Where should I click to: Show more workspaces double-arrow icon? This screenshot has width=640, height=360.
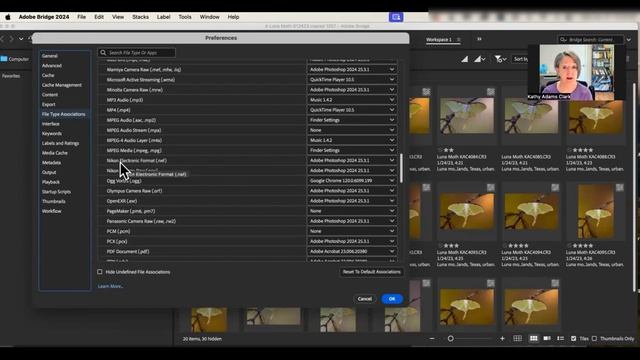[x=479, y=39]
